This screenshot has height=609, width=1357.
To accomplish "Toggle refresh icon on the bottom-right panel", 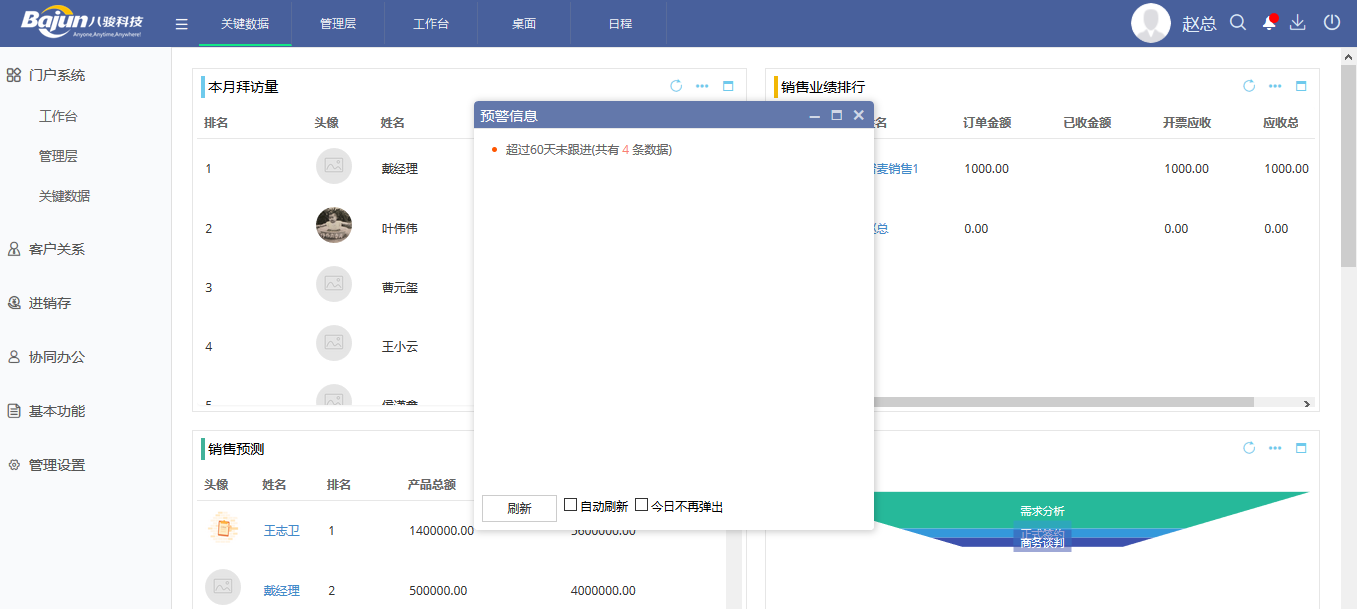I will pyautogui.click(x=1248, y=449).
